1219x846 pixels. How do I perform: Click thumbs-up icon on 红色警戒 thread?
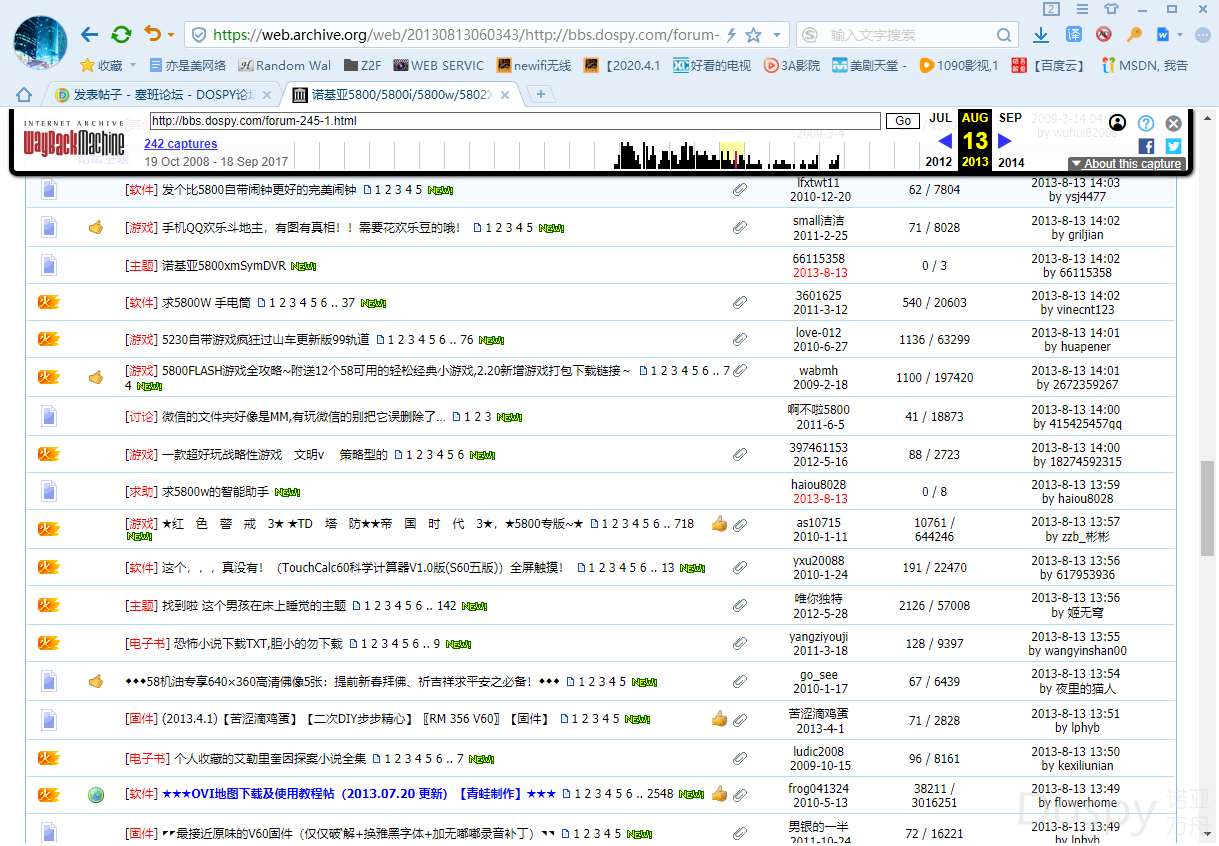point(718,524)
